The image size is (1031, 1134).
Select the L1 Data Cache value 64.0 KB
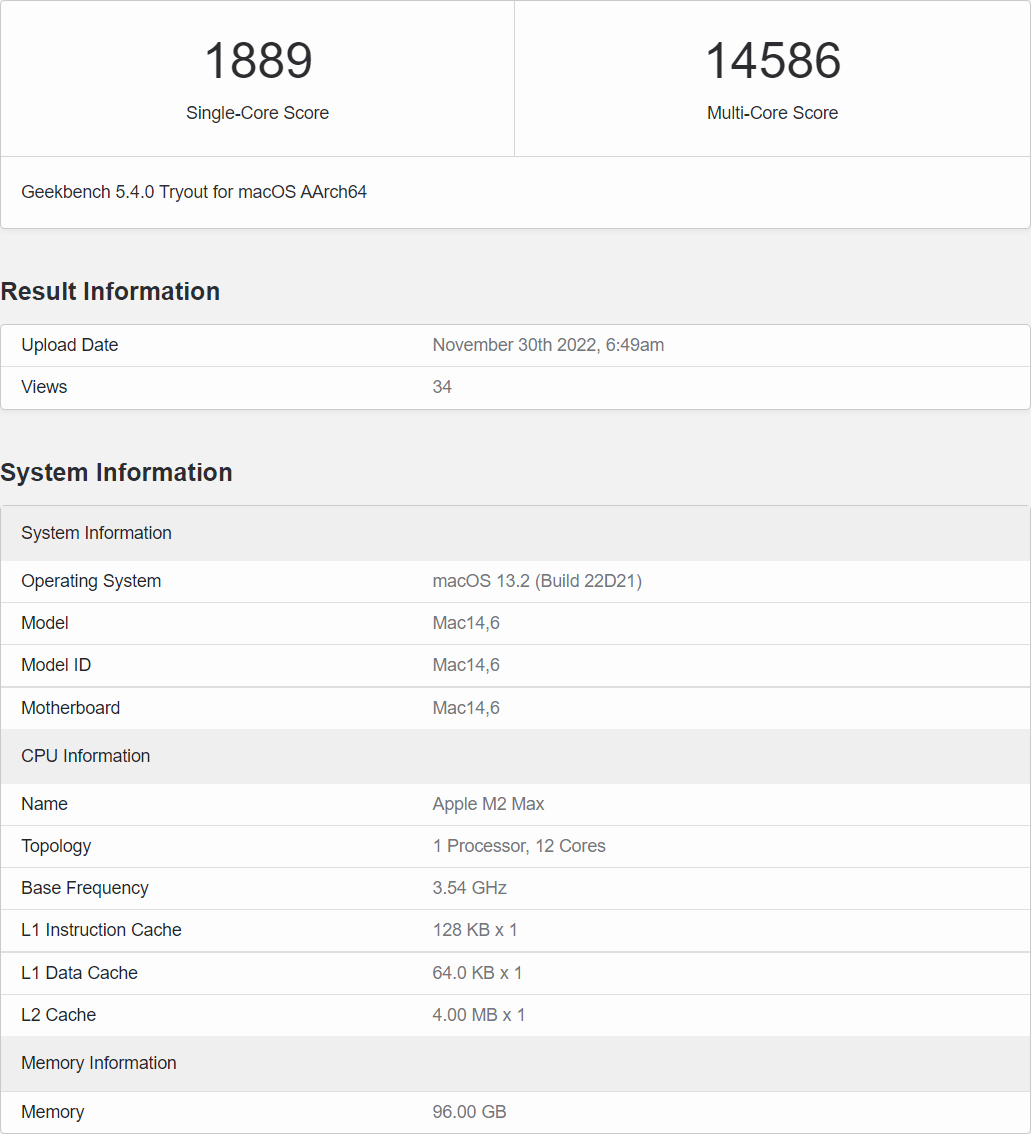(x=476, y=972)
